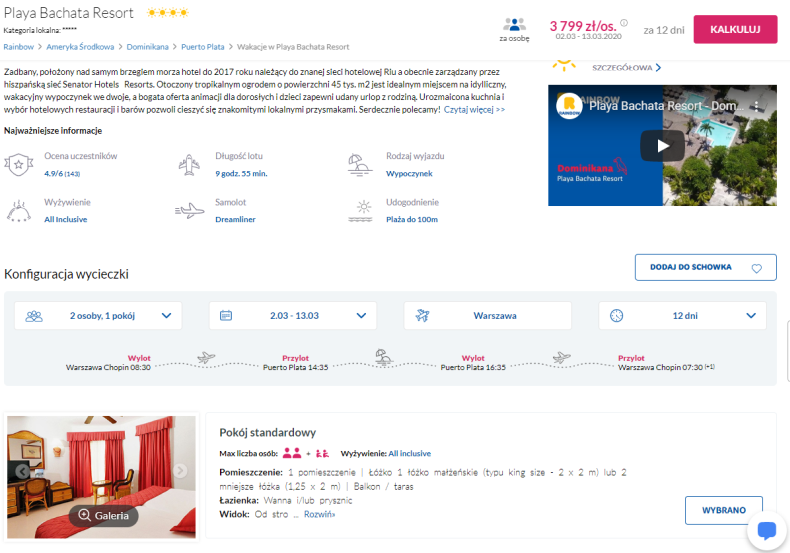790x553 pixels.
Task: Open the Warszawa departure field
Action: [488, 316]
